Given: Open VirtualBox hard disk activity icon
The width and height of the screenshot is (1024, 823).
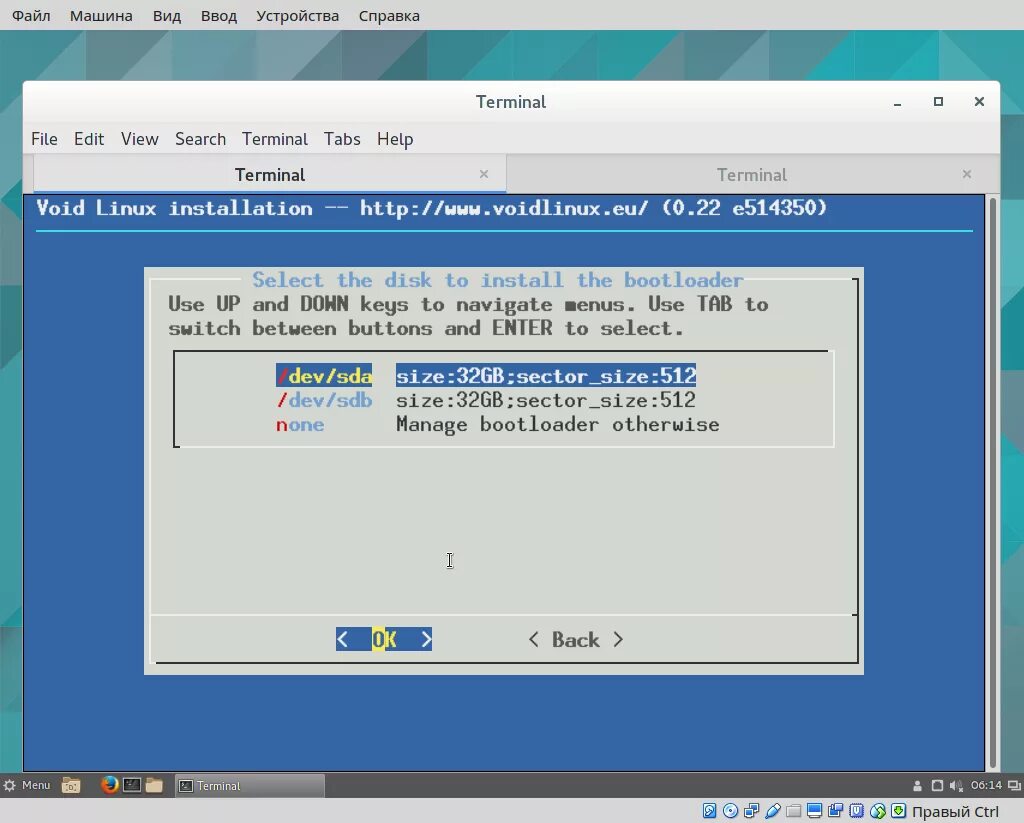Looking at the screenshot, I should pos(709,811).
